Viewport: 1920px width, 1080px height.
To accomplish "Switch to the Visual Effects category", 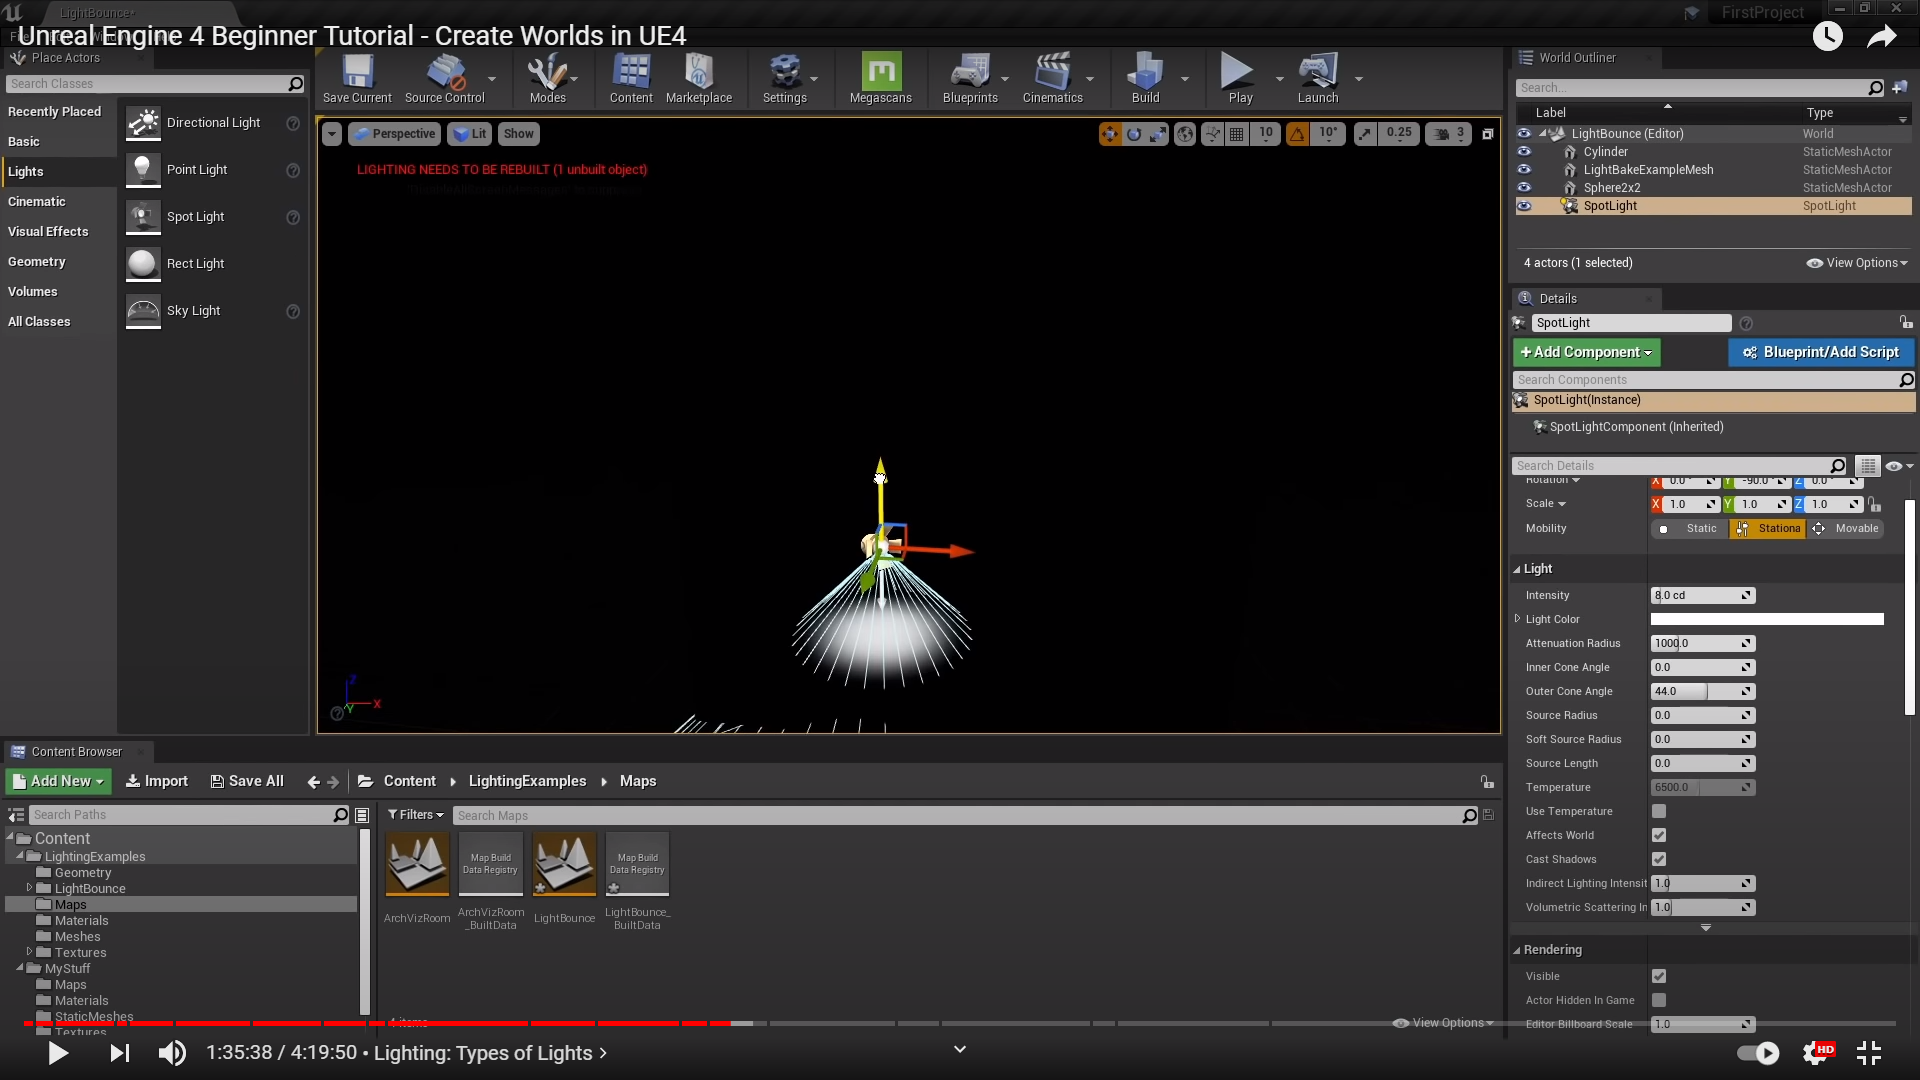I will tap(48, 232).
